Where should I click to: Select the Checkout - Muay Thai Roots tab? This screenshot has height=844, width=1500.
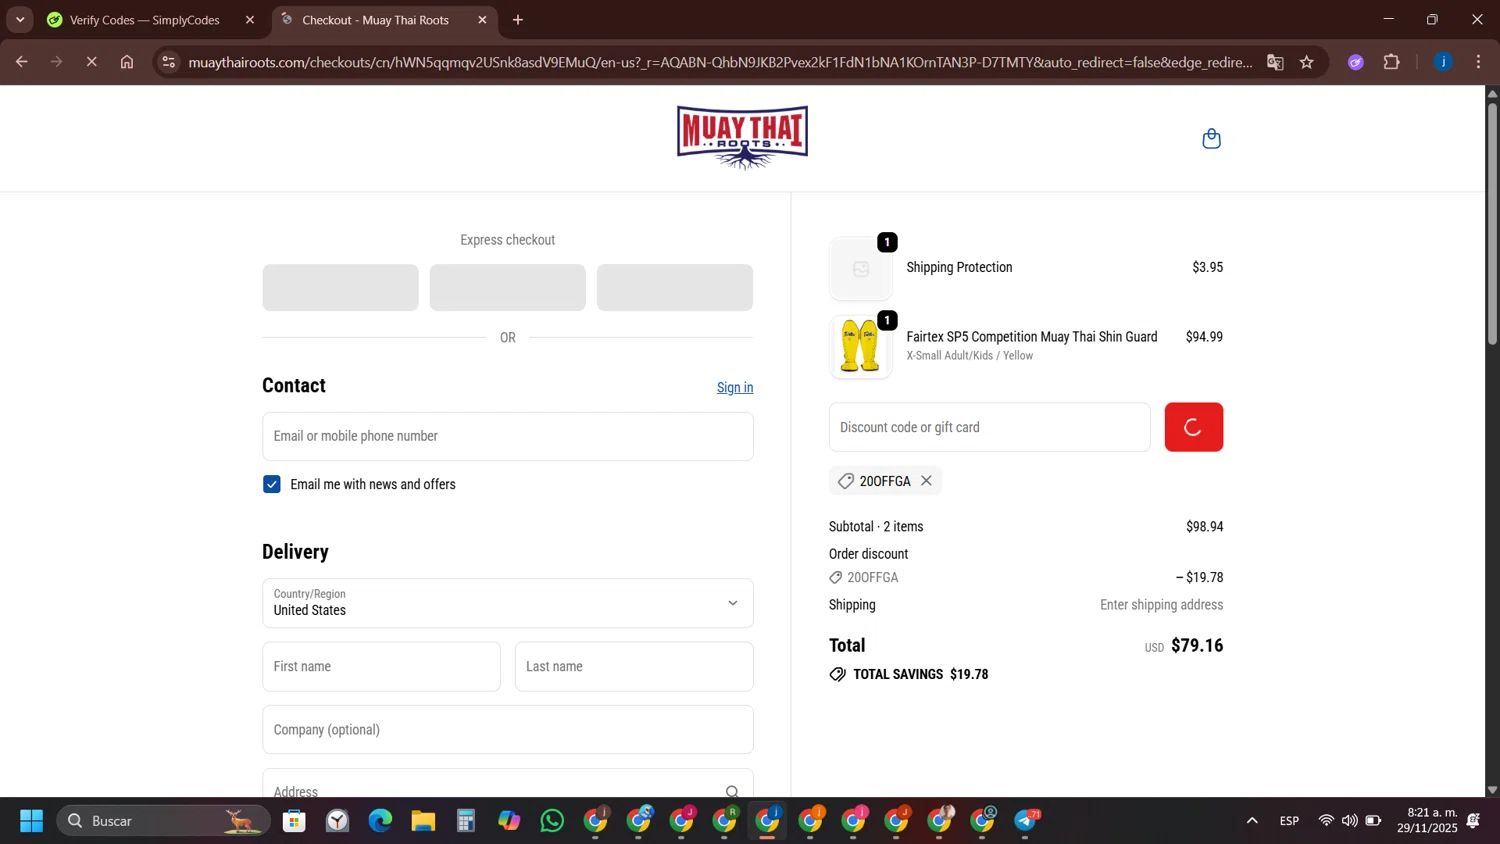pos(376,20)
